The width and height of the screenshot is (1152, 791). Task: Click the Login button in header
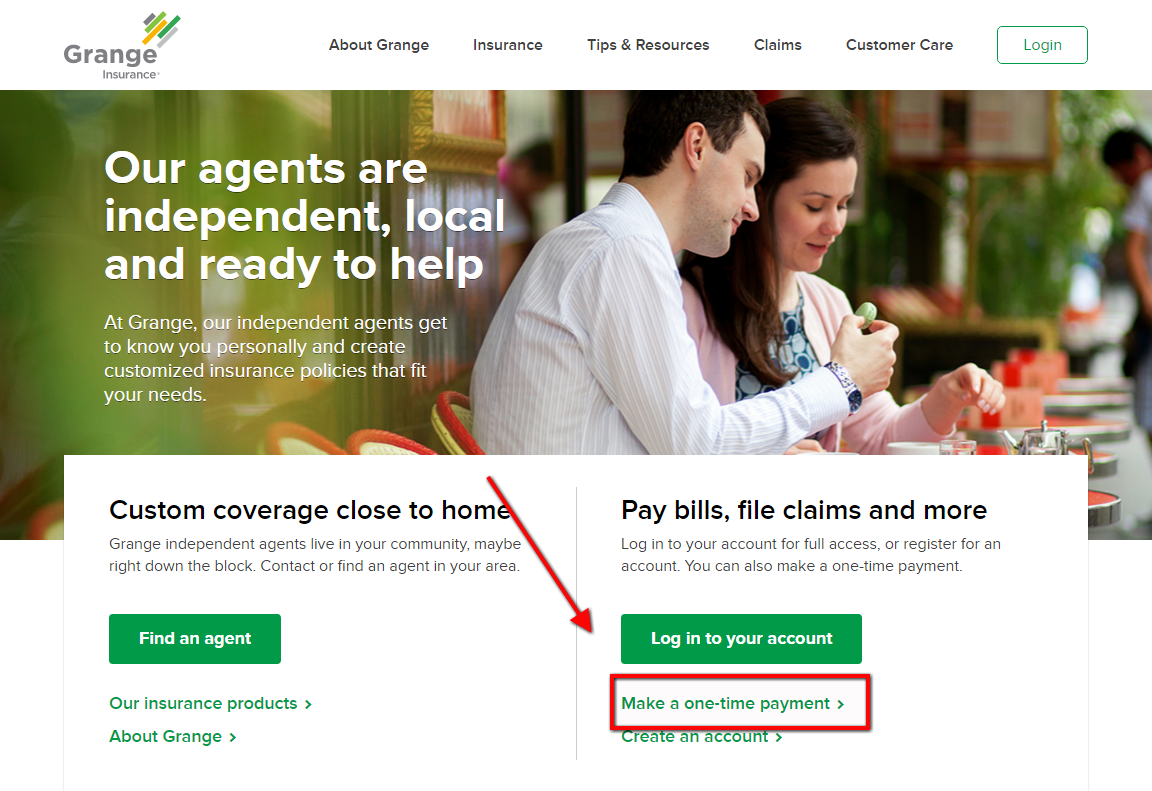(1042, 45)
